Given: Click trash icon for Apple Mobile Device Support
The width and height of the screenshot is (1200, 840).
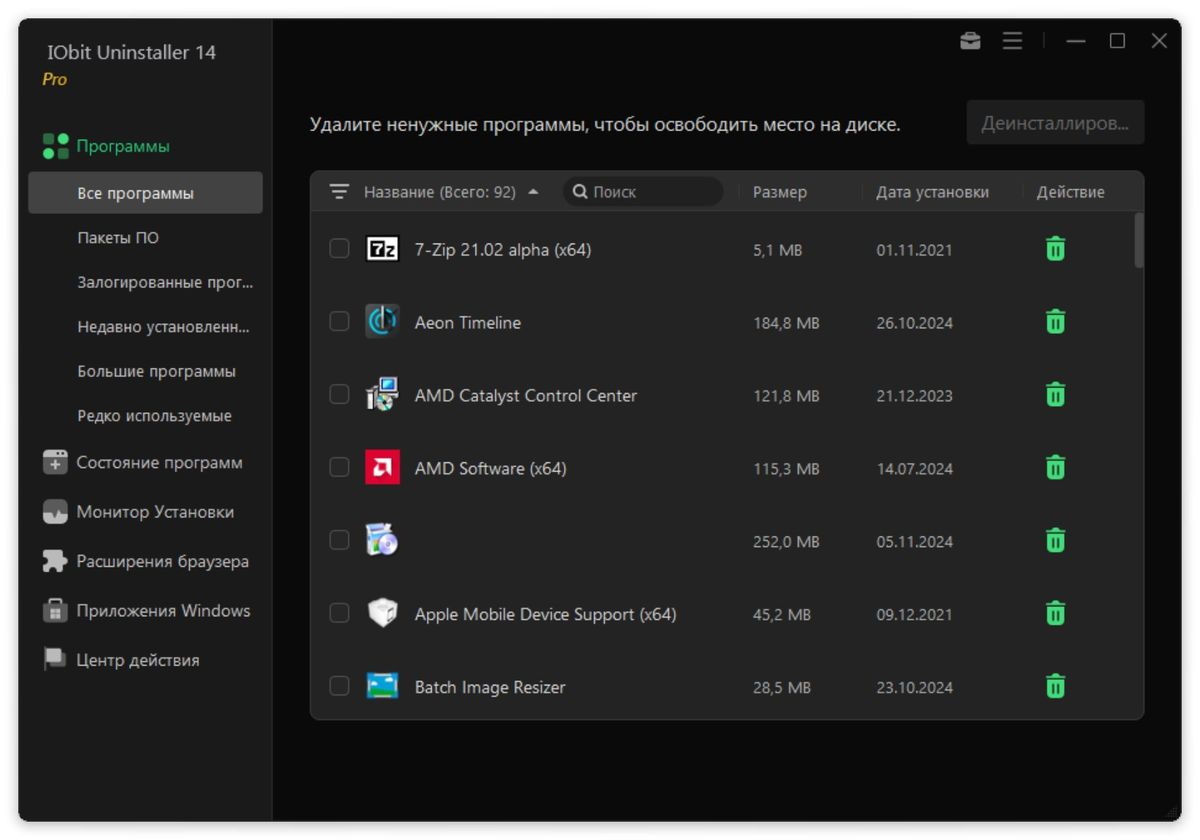Looking at the screenshot, I should (x=1055, y=614).
